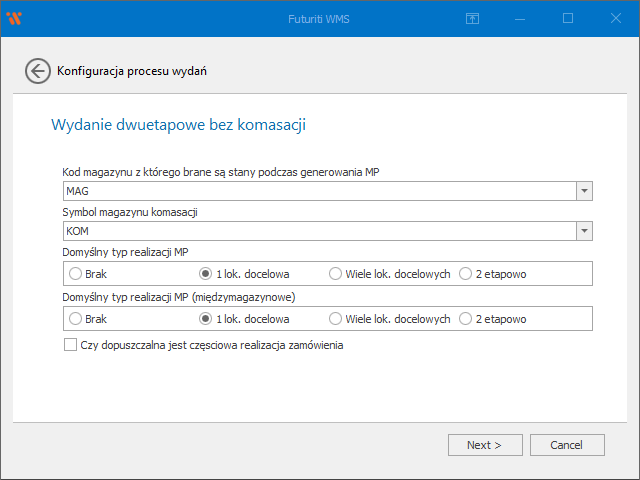This screenshot has height=480, width=640.
Task: Click the Futuriti WMS logo icon
Action: coord(14,18)
